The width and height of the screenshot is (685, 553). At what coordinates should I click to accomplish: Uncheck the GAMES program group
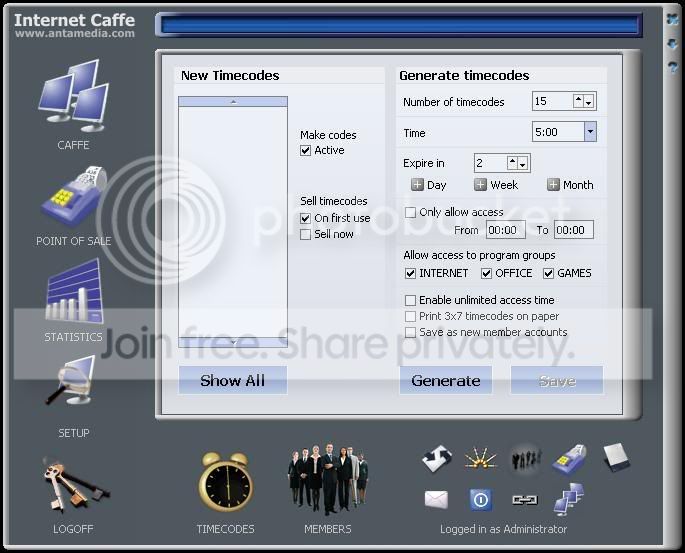pos(548,273)
